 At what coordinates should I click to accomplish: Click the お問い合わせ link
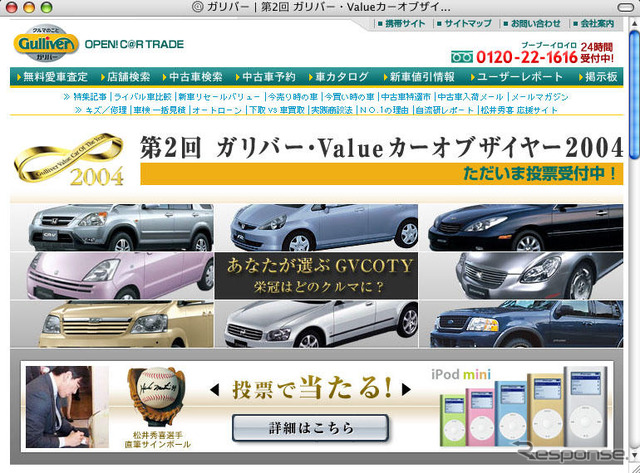[x=533, y=24]
